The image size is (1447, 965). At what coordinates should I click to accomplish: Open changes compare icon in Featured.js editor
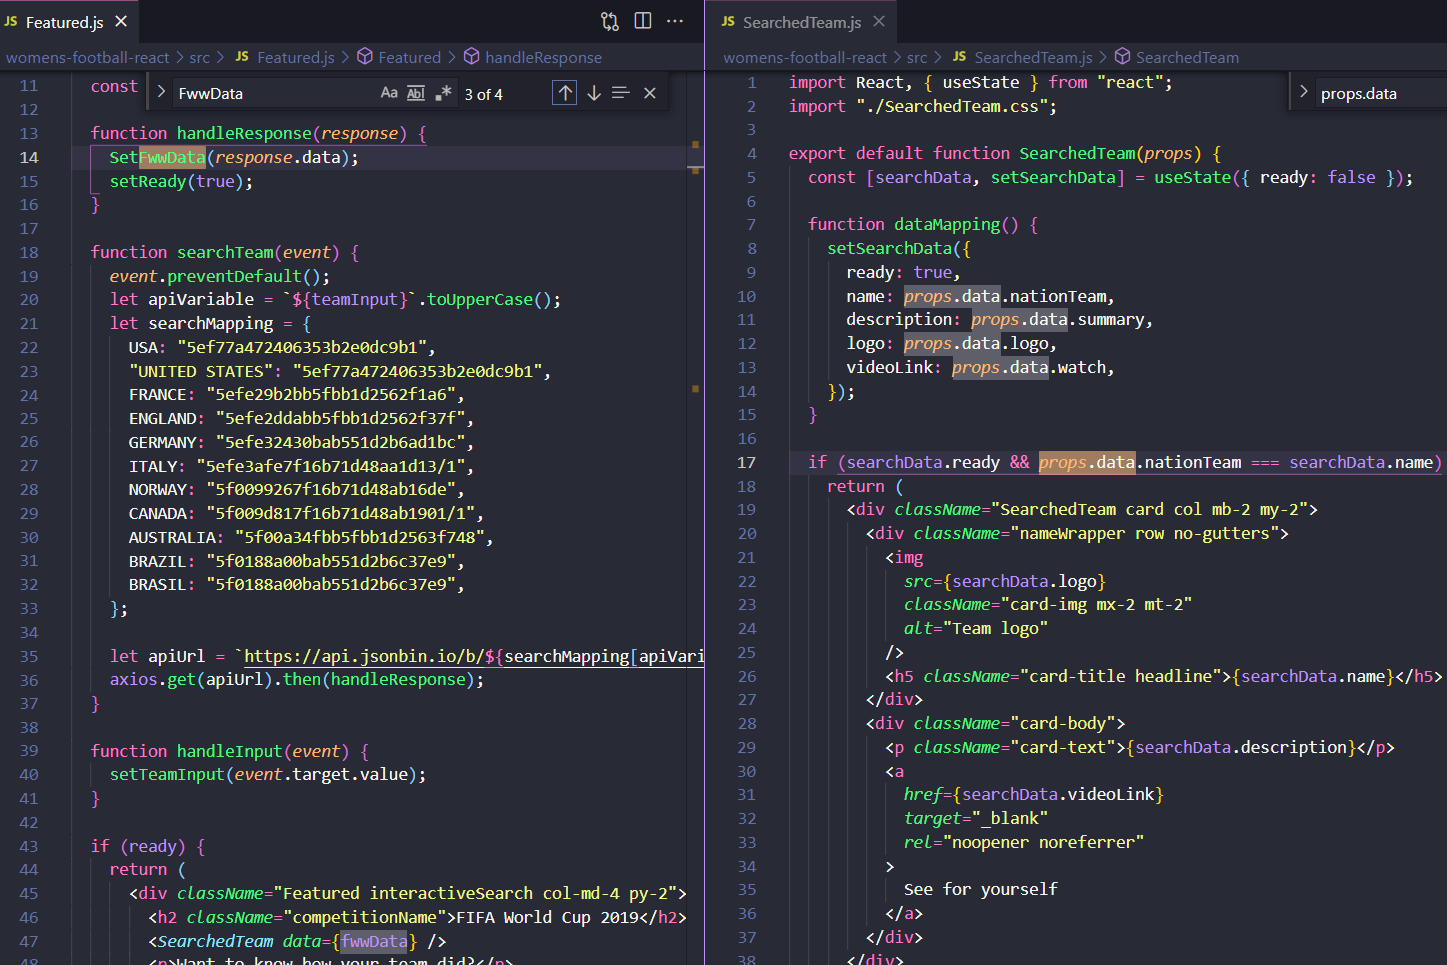[x=610, y=21]
